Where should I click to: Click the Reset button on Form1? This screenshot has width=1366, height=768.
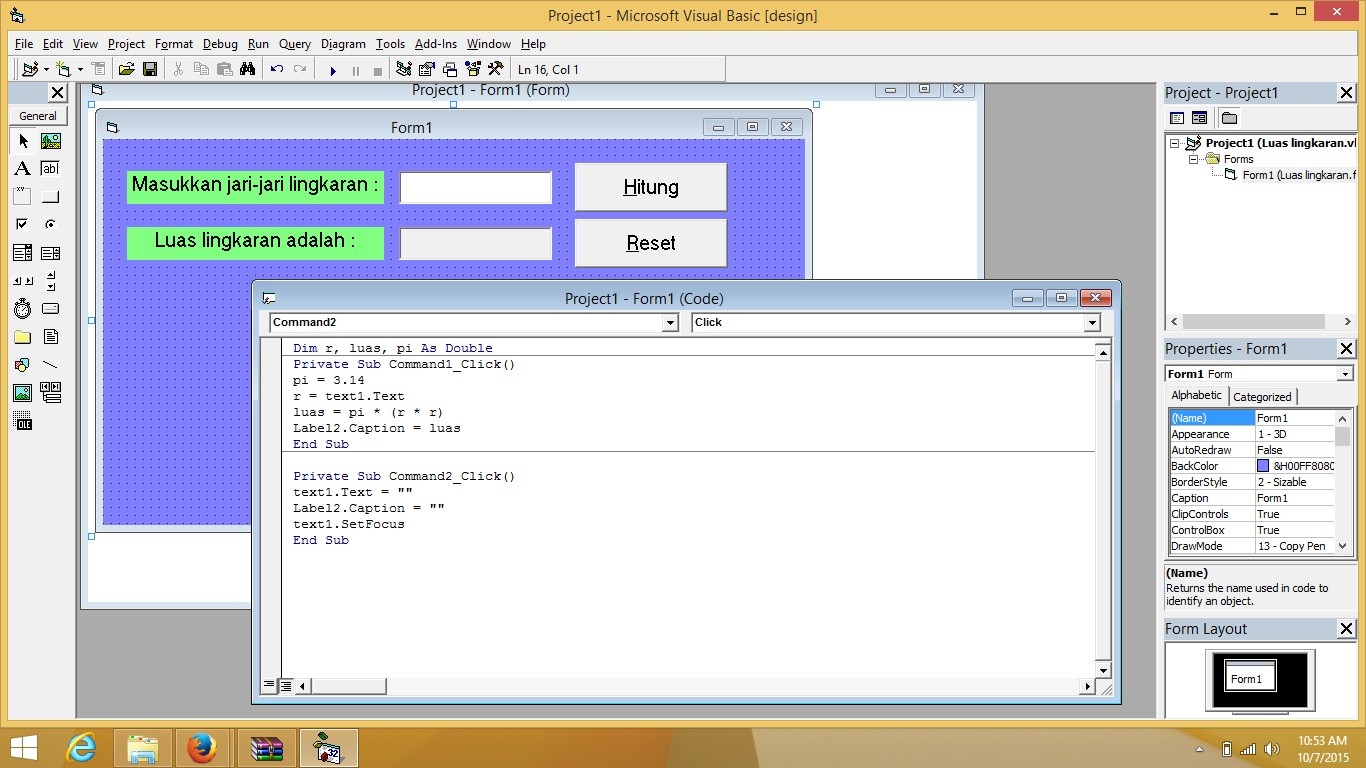pos(651,243)
